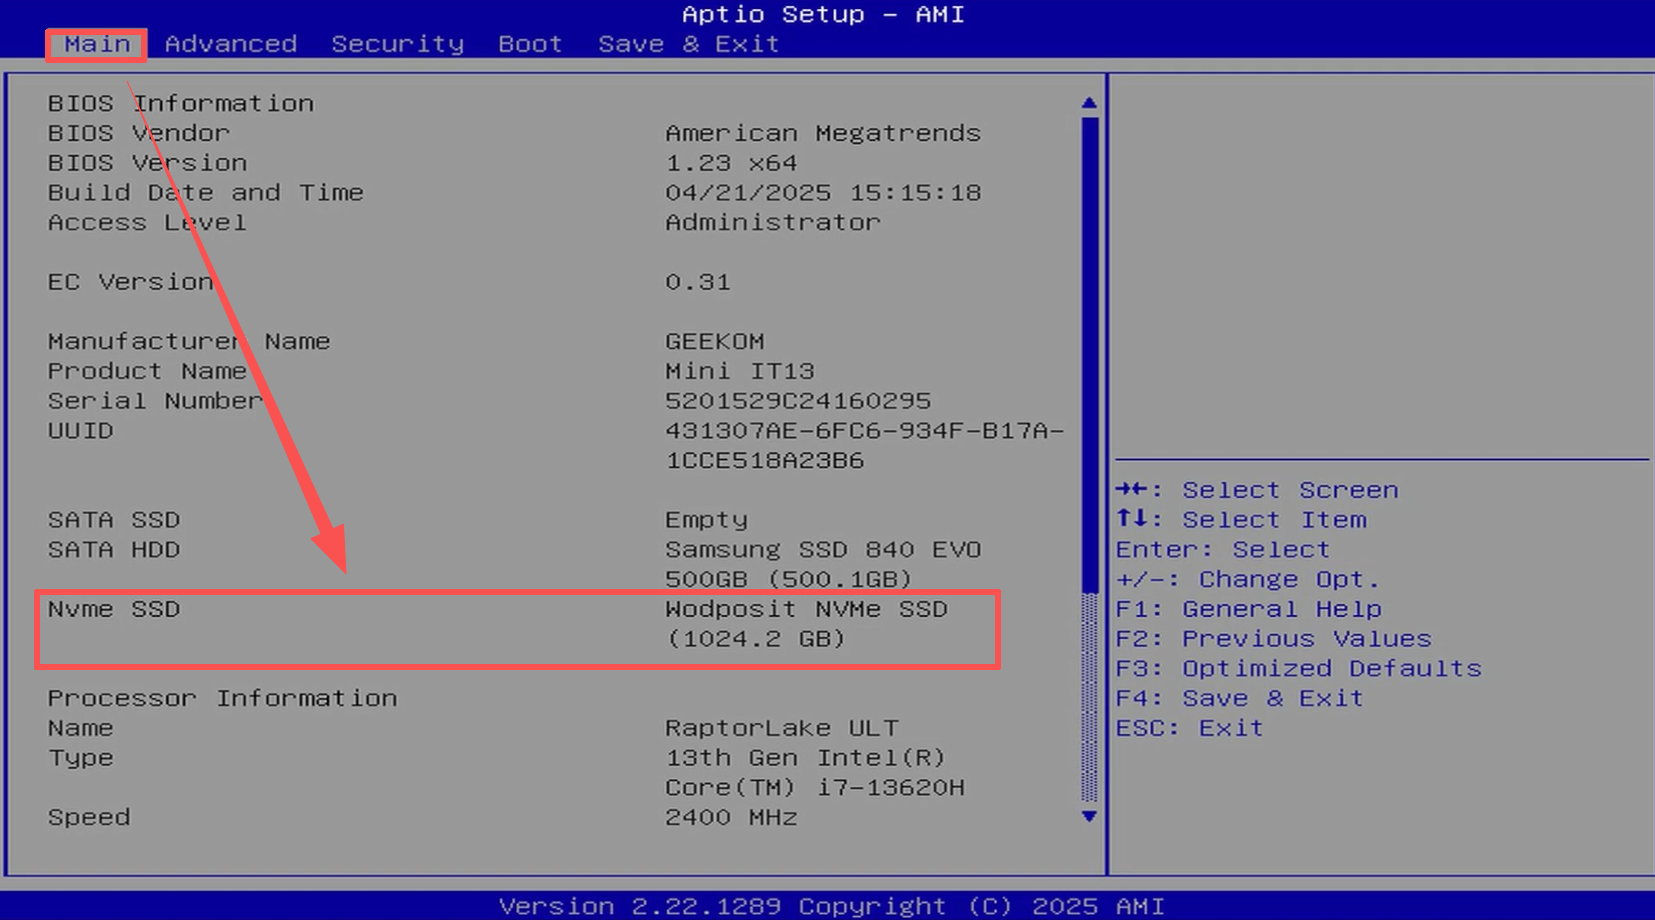Select the Nvme SSD row label

click(x=114, y=609)
